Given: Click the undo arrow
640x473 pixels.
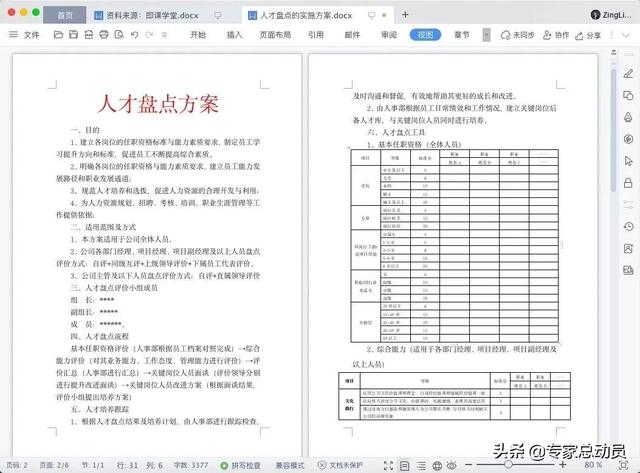Looking at the screenshot, I should tap(135, 35).
